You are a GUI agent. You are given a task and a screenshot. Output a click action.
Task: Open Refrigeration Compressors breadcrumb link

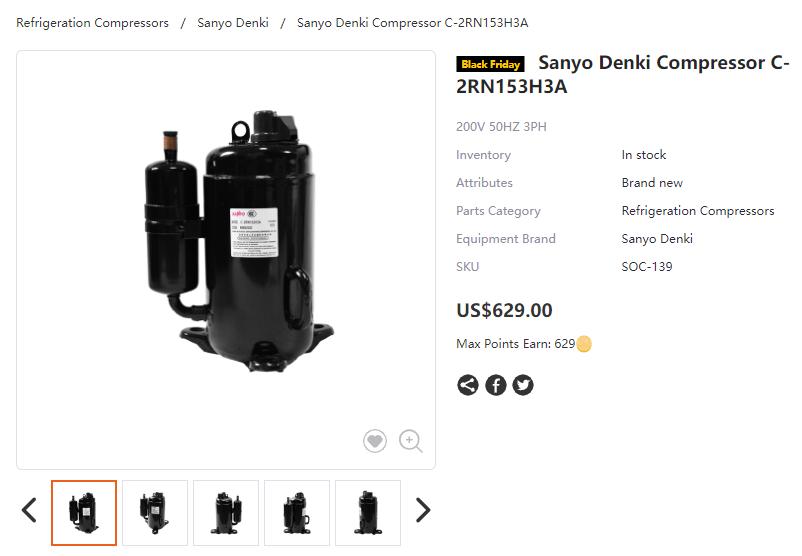[93, 23]
